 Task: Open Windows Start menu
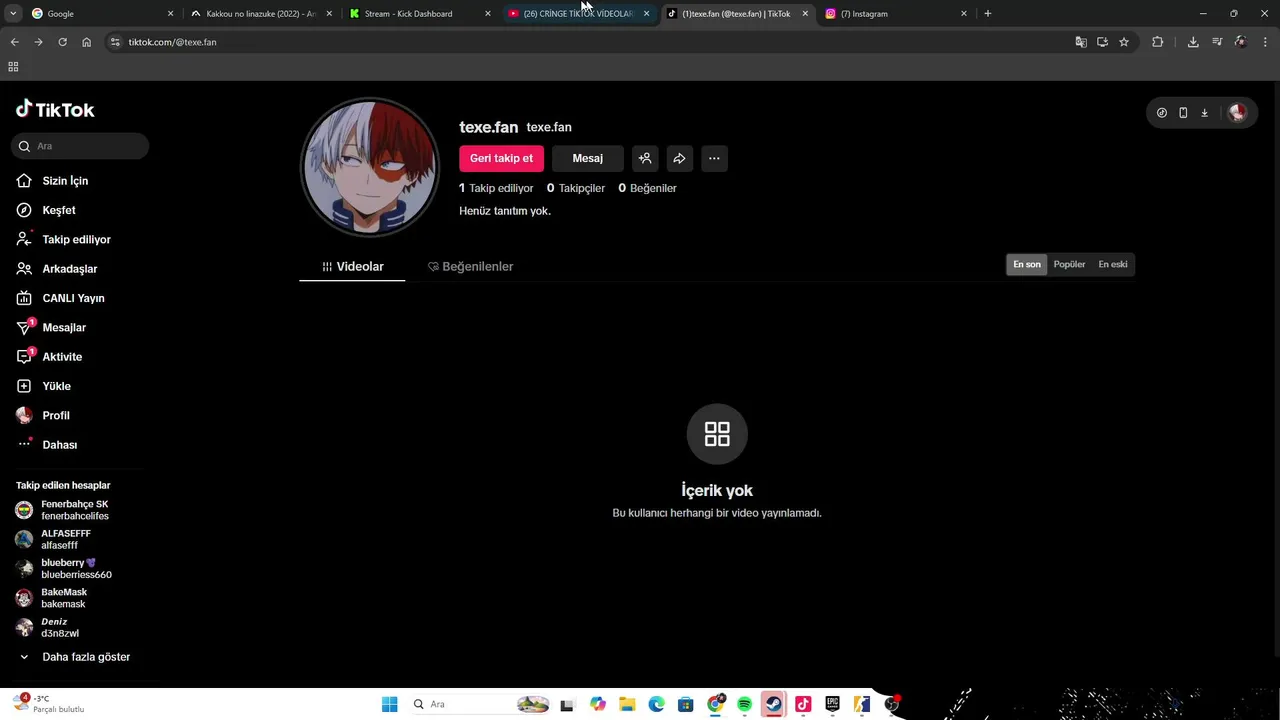pos(389,704)
